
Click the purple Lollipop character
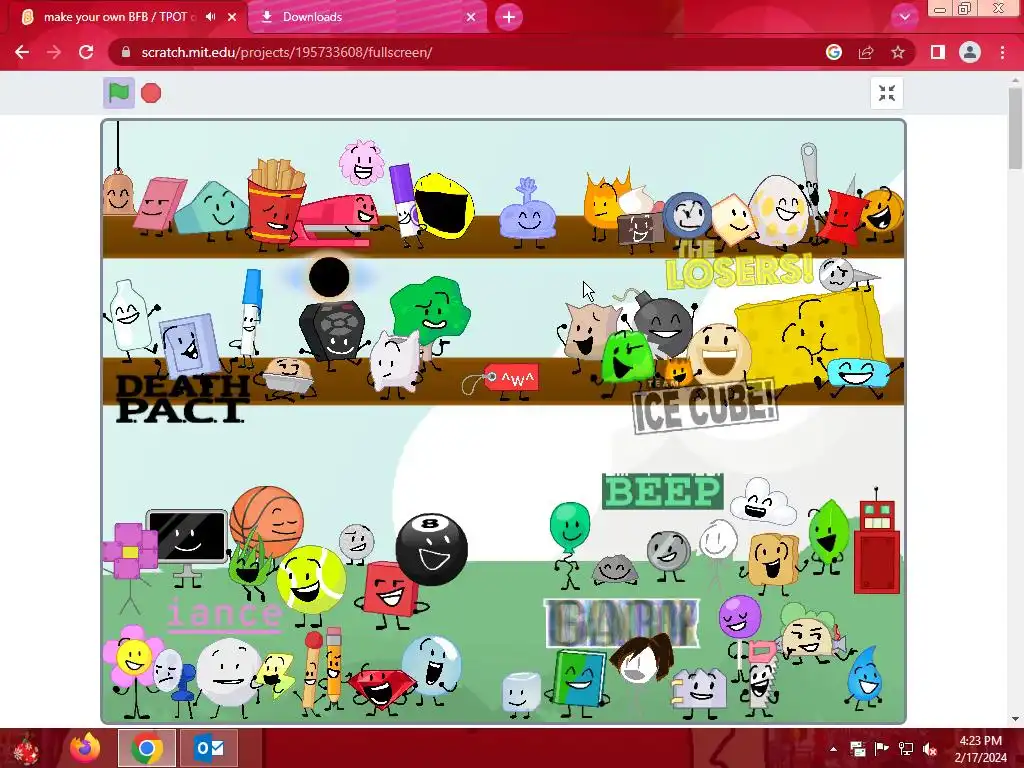click(x=740, y=618)
